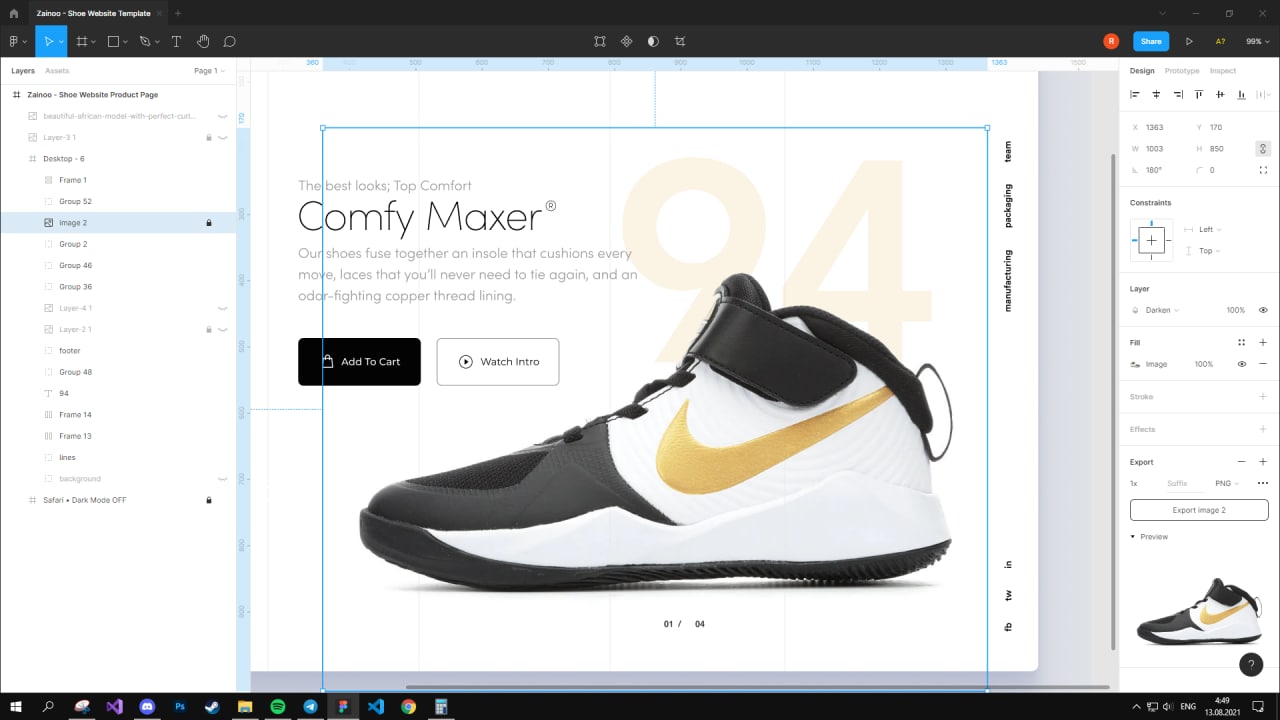Screen dimensions: 1280x720
Task: Unlock Safari • Dark Mode OFF layer
Action: (x=208, y=500)
